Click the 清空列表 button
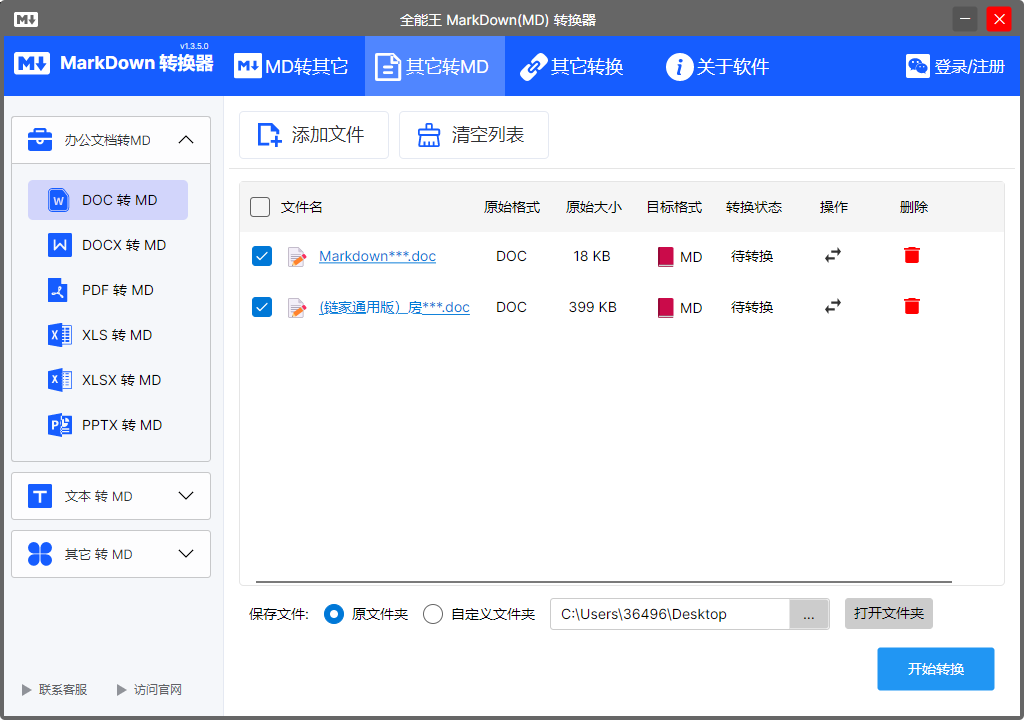 473,135
